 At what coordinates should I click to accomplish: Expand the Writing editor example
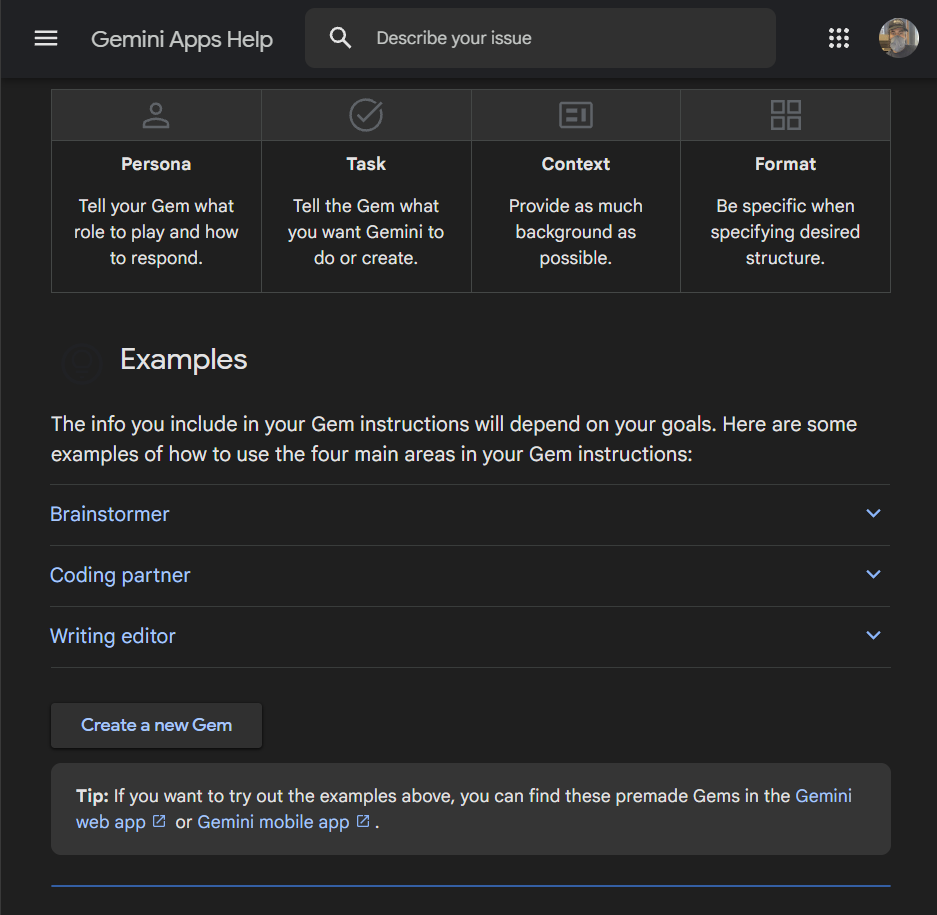tap(470, 636)
